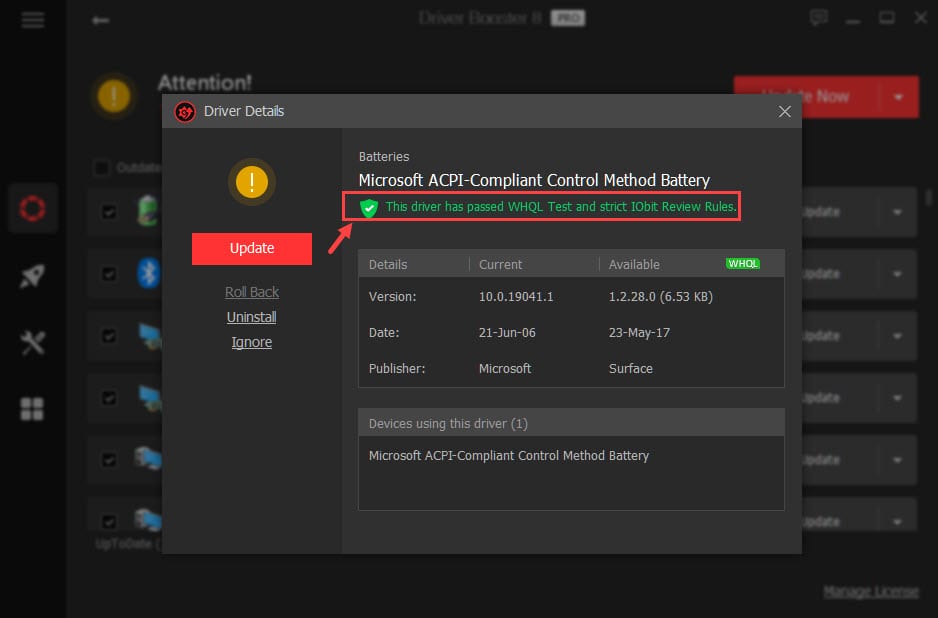Click the main window vertical scrollbar
This screenshot has width=938, height=618.
point(929,197)
